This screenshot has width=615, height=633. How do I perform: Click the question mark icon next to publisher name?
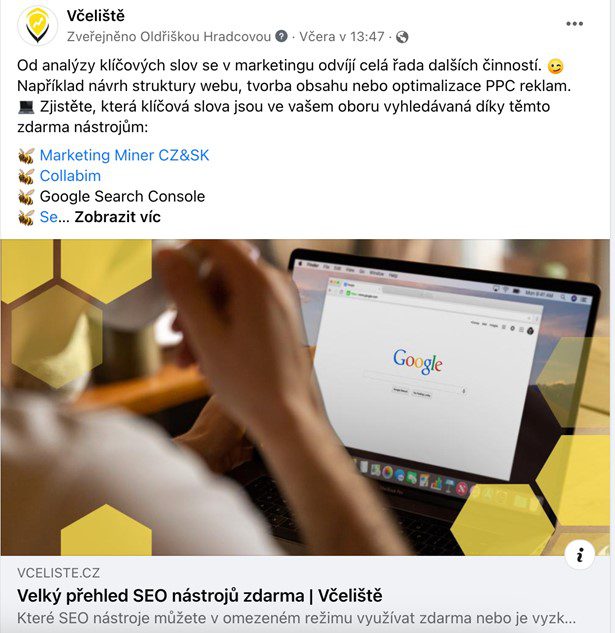click(x=281, y=36)
